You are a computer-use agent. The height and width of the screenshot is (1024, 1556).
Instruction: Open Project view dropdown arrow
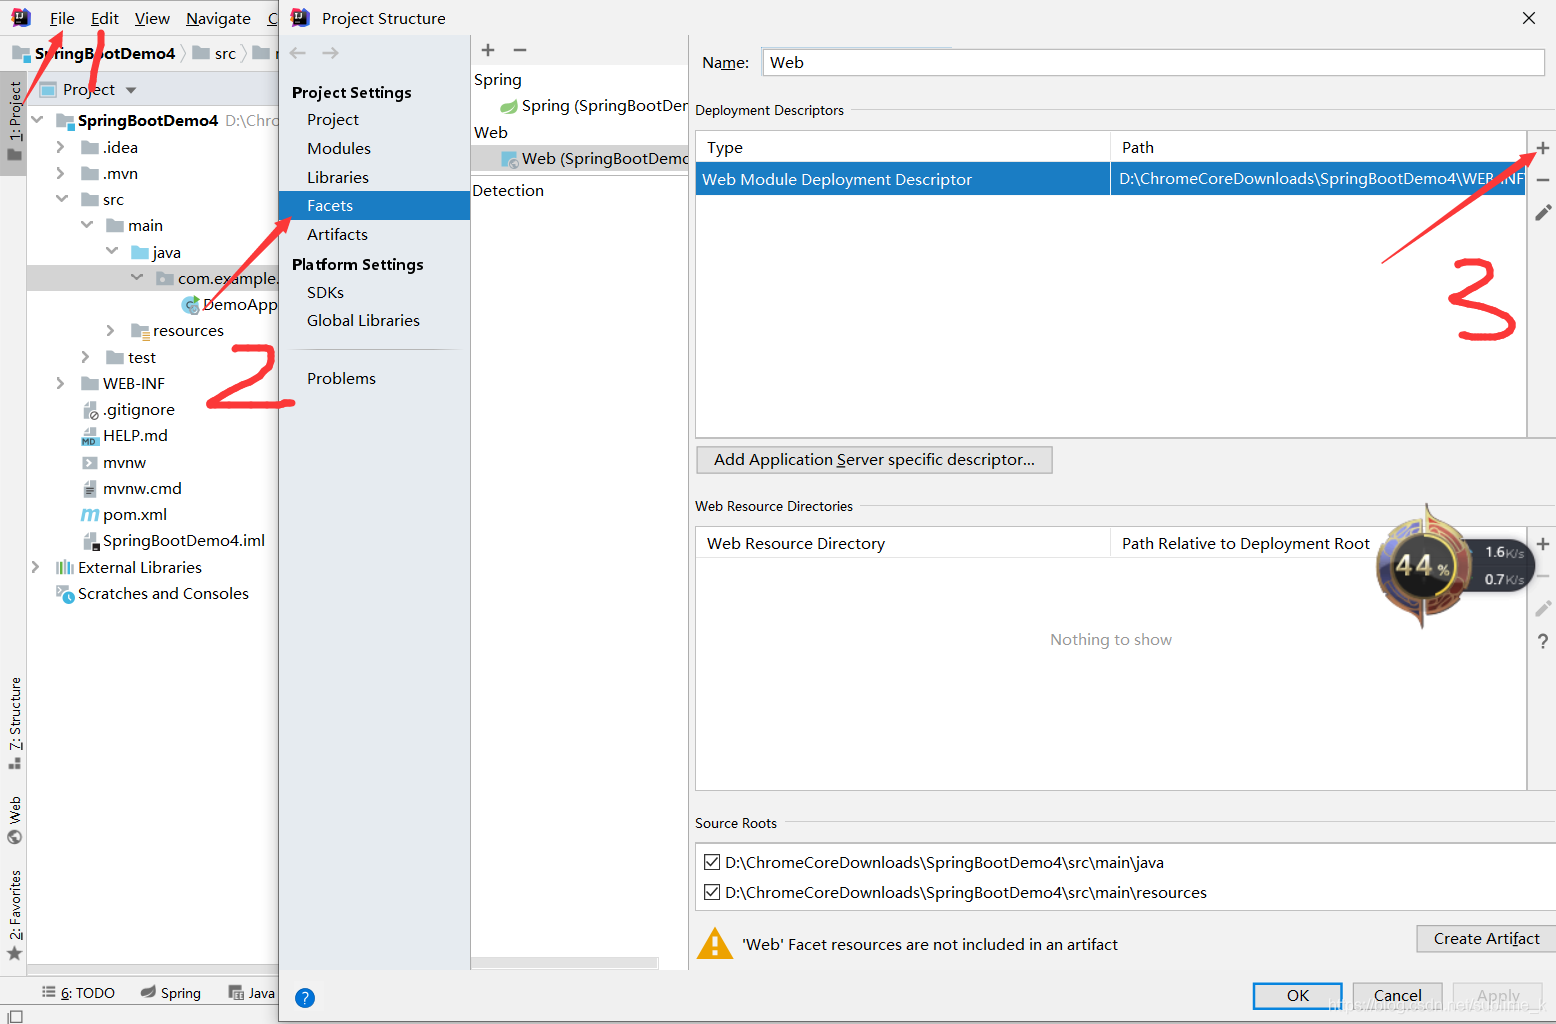(131, 90)
